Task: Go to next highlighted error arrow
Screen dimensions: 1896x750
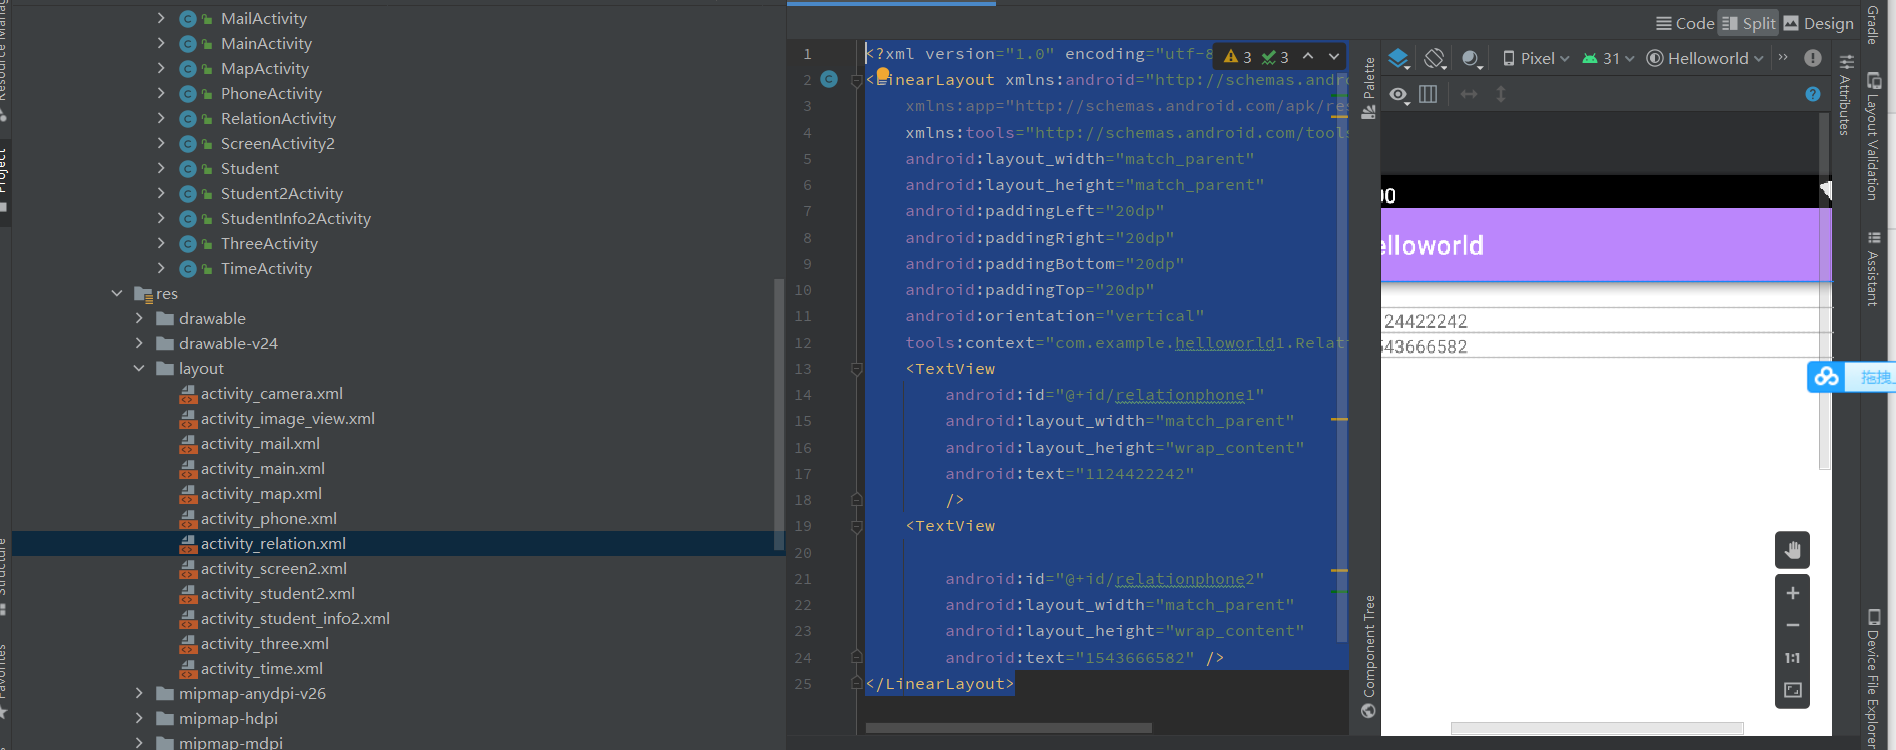Action: [x=1334, y=56]
